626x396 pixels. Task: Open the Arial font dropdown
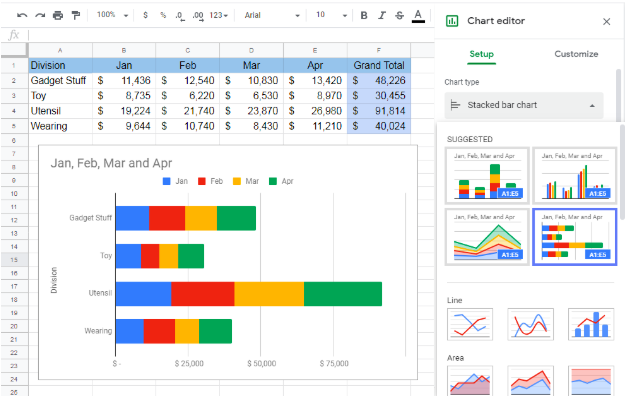point(272,15)
